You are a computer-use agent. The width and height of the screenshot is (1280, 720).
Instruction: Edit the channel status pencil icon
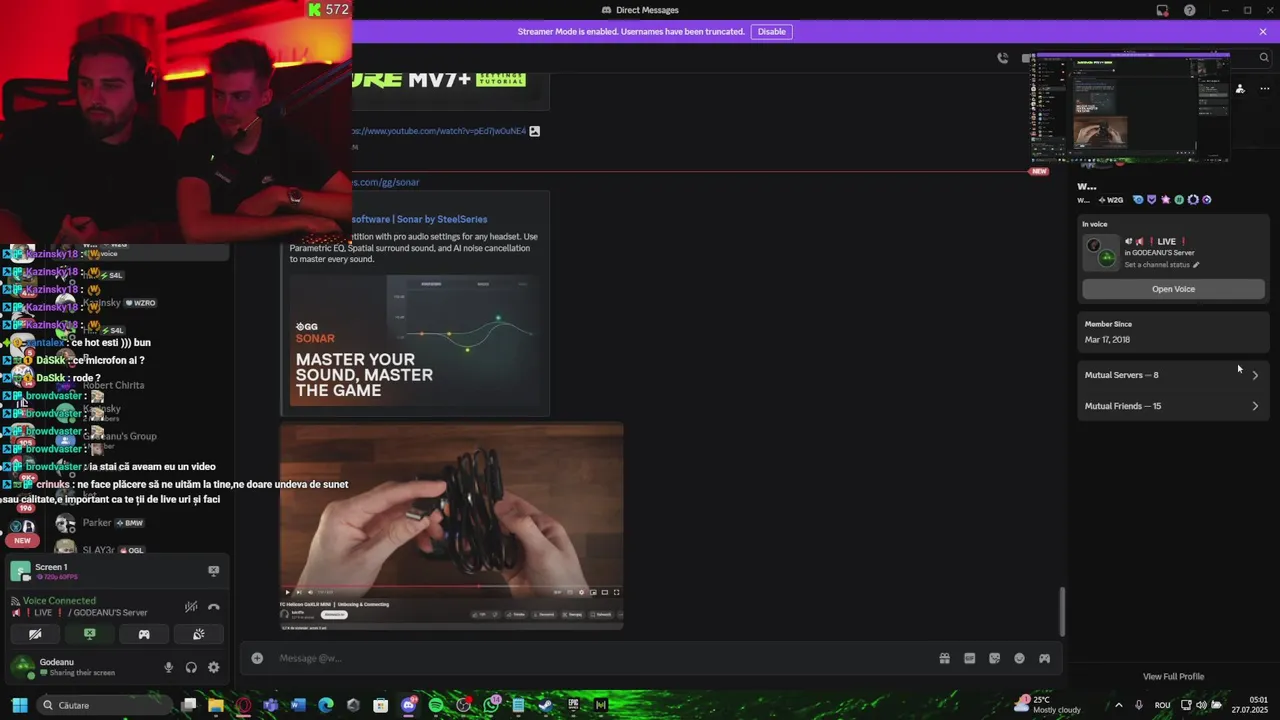click(x=1196, y=265)
